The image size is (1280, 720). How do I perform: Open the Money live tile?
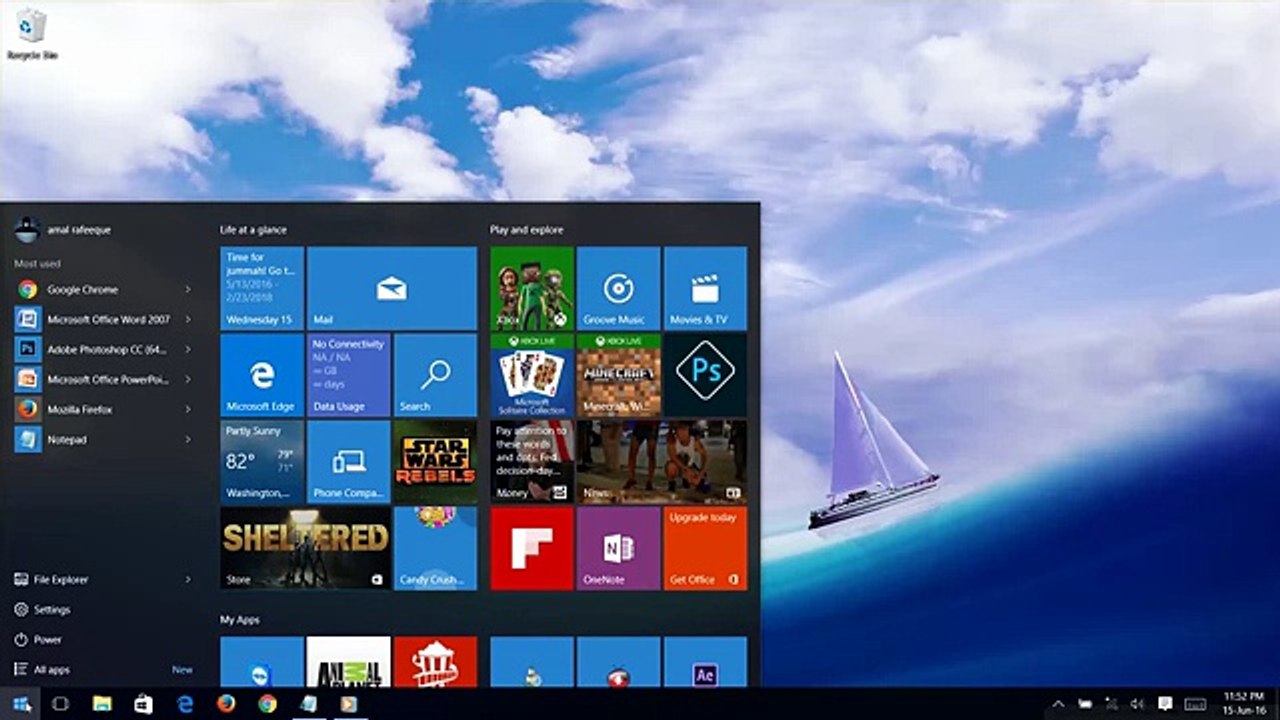click(x=532, y=462)
